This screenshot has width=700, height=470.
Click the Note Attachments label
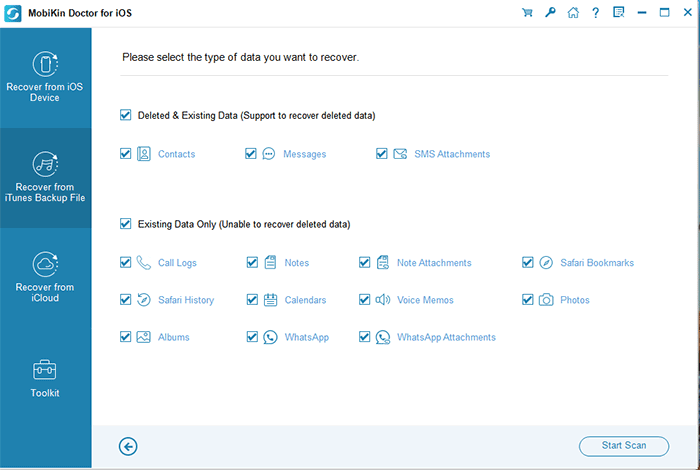(x=434, y=263)
